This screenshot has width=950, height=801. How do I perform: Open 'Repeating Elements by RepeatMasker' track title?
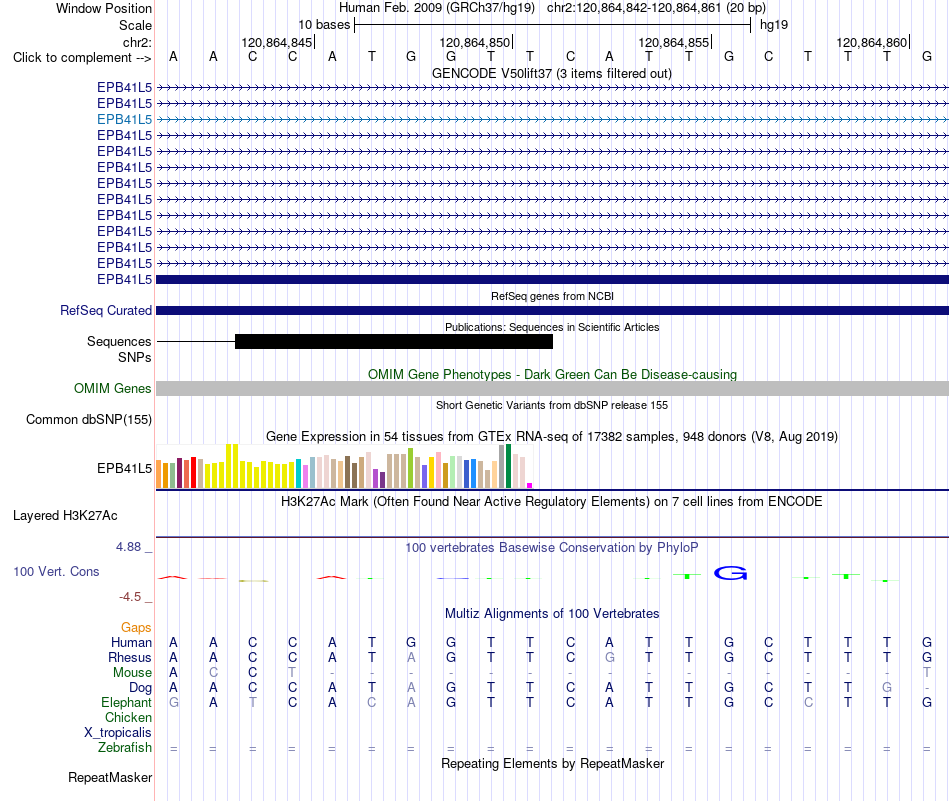pos(552,763)
